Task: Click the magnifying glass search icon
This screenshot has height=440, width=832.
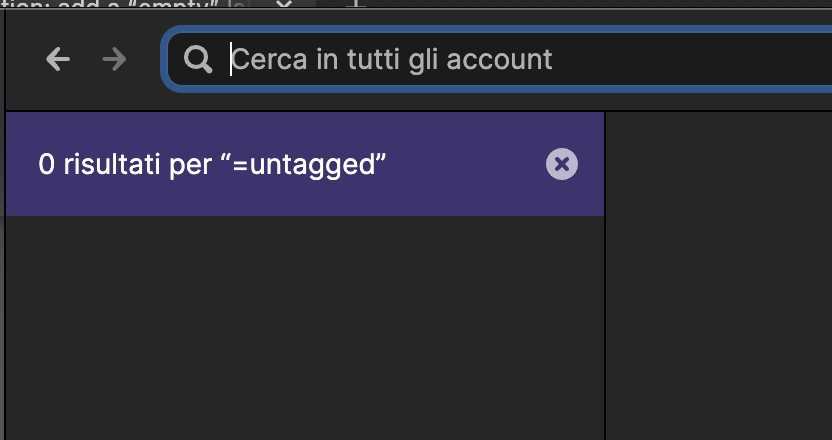Action: pyautogui.click(x=198, y=59)
